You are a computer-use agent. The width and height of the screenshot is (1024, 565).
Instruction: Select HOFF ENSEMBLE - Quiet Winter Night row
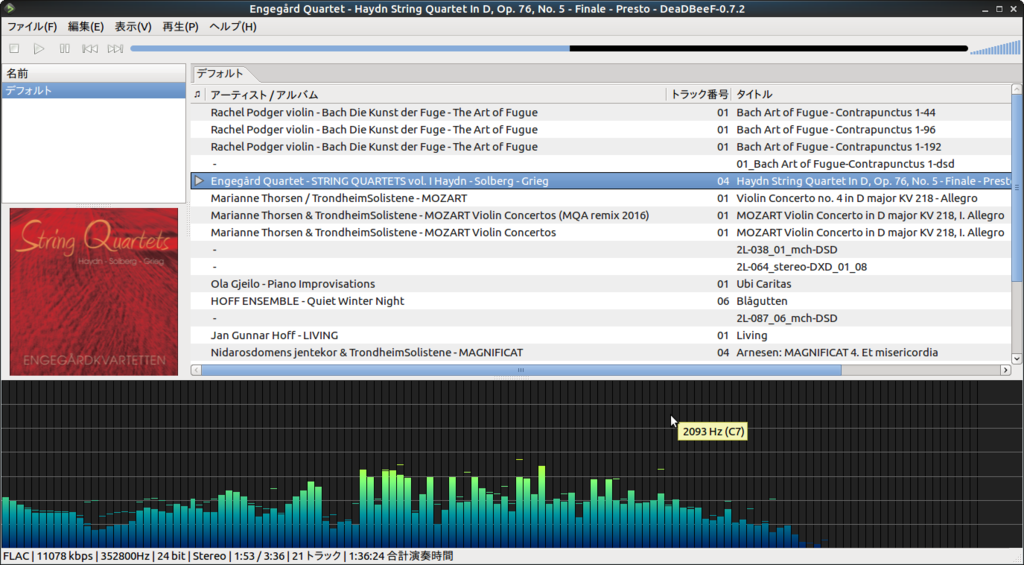coord(601,301)
